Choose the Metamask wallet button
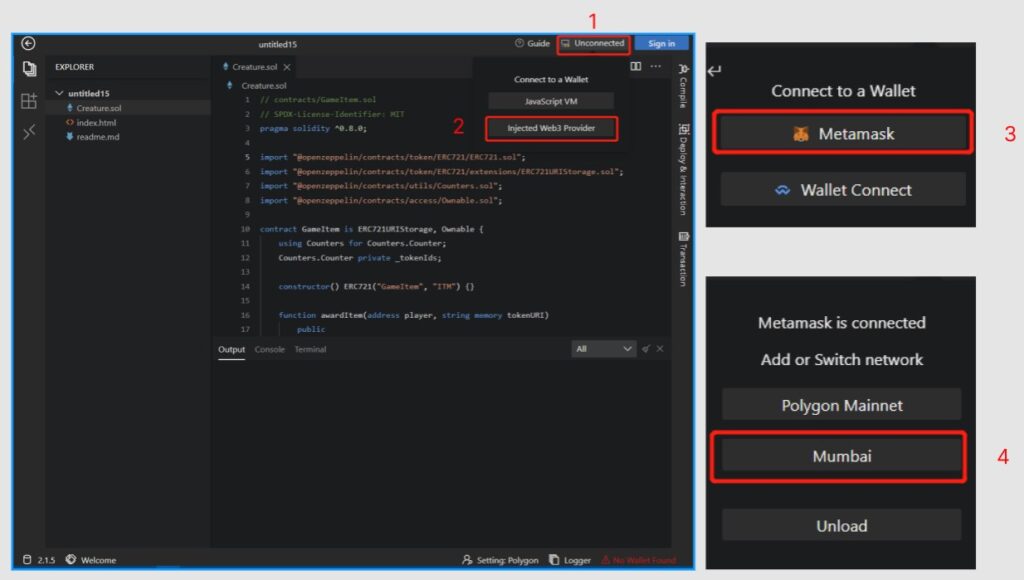 [x=842, y=133]
